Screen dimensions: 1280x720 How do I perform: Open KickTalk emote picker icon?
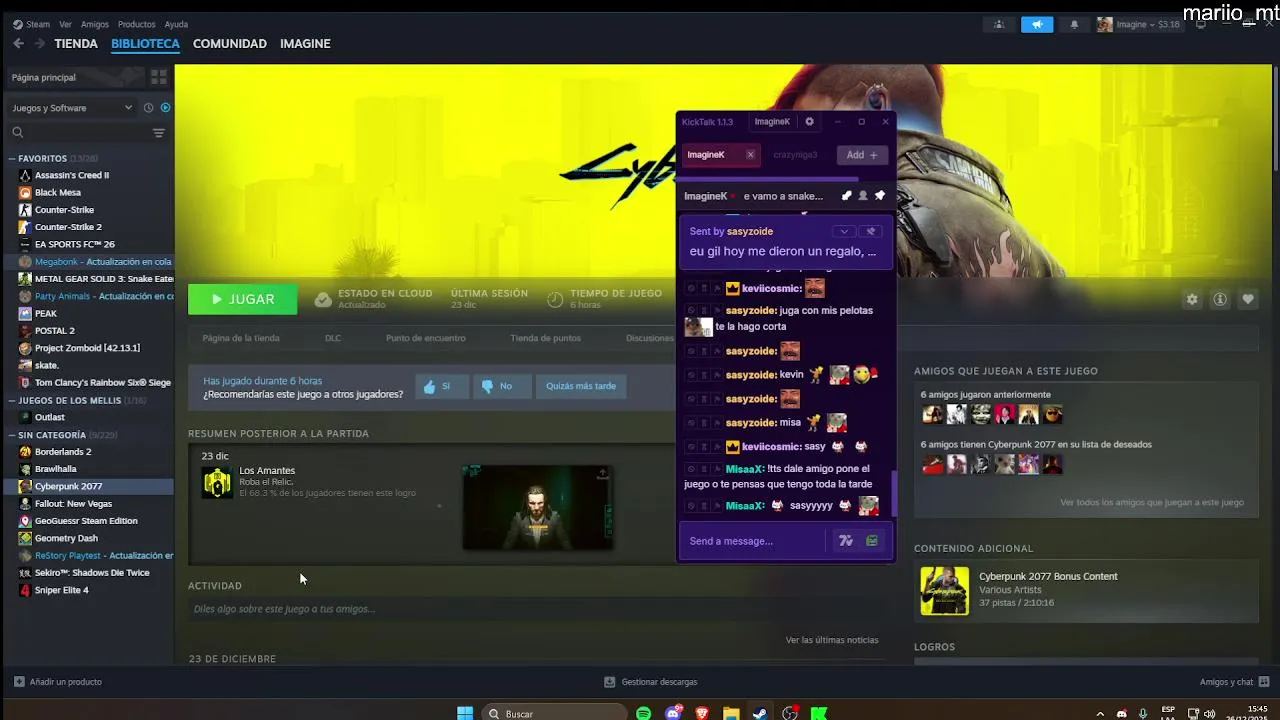(845, 541)
